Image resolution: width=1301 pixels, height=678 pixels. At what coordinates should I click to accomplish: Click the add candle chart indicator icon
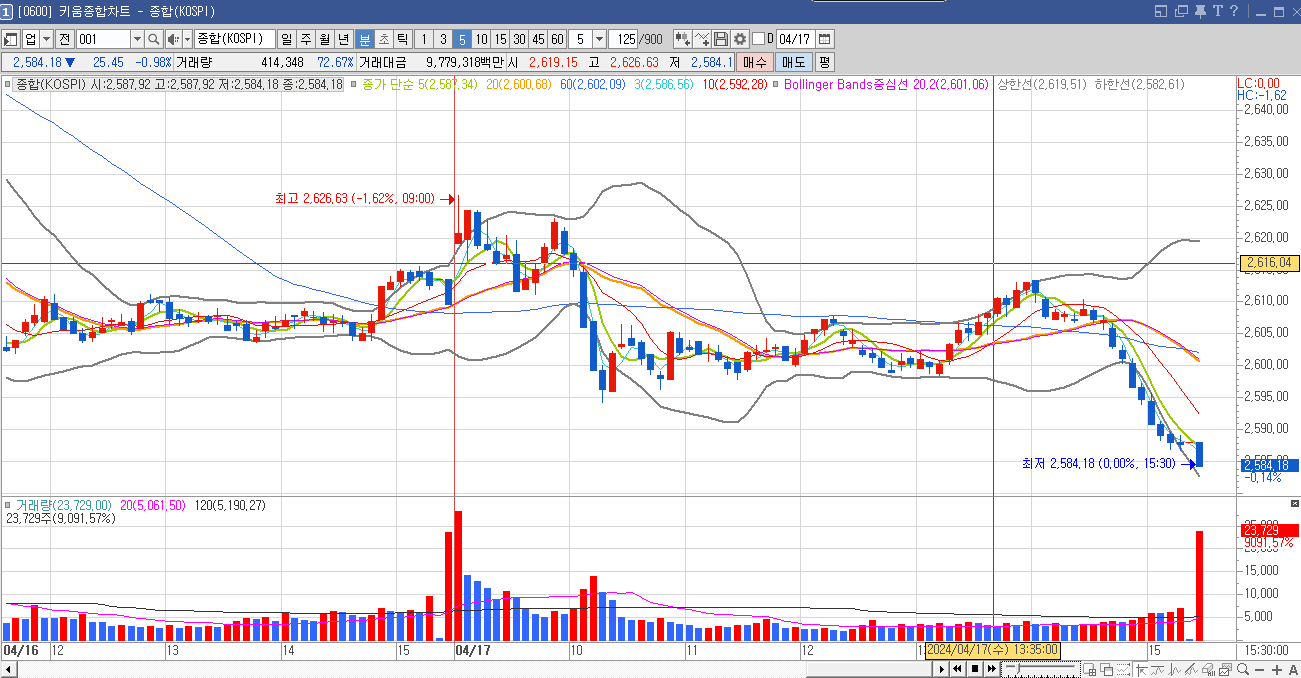coord(684,39)
